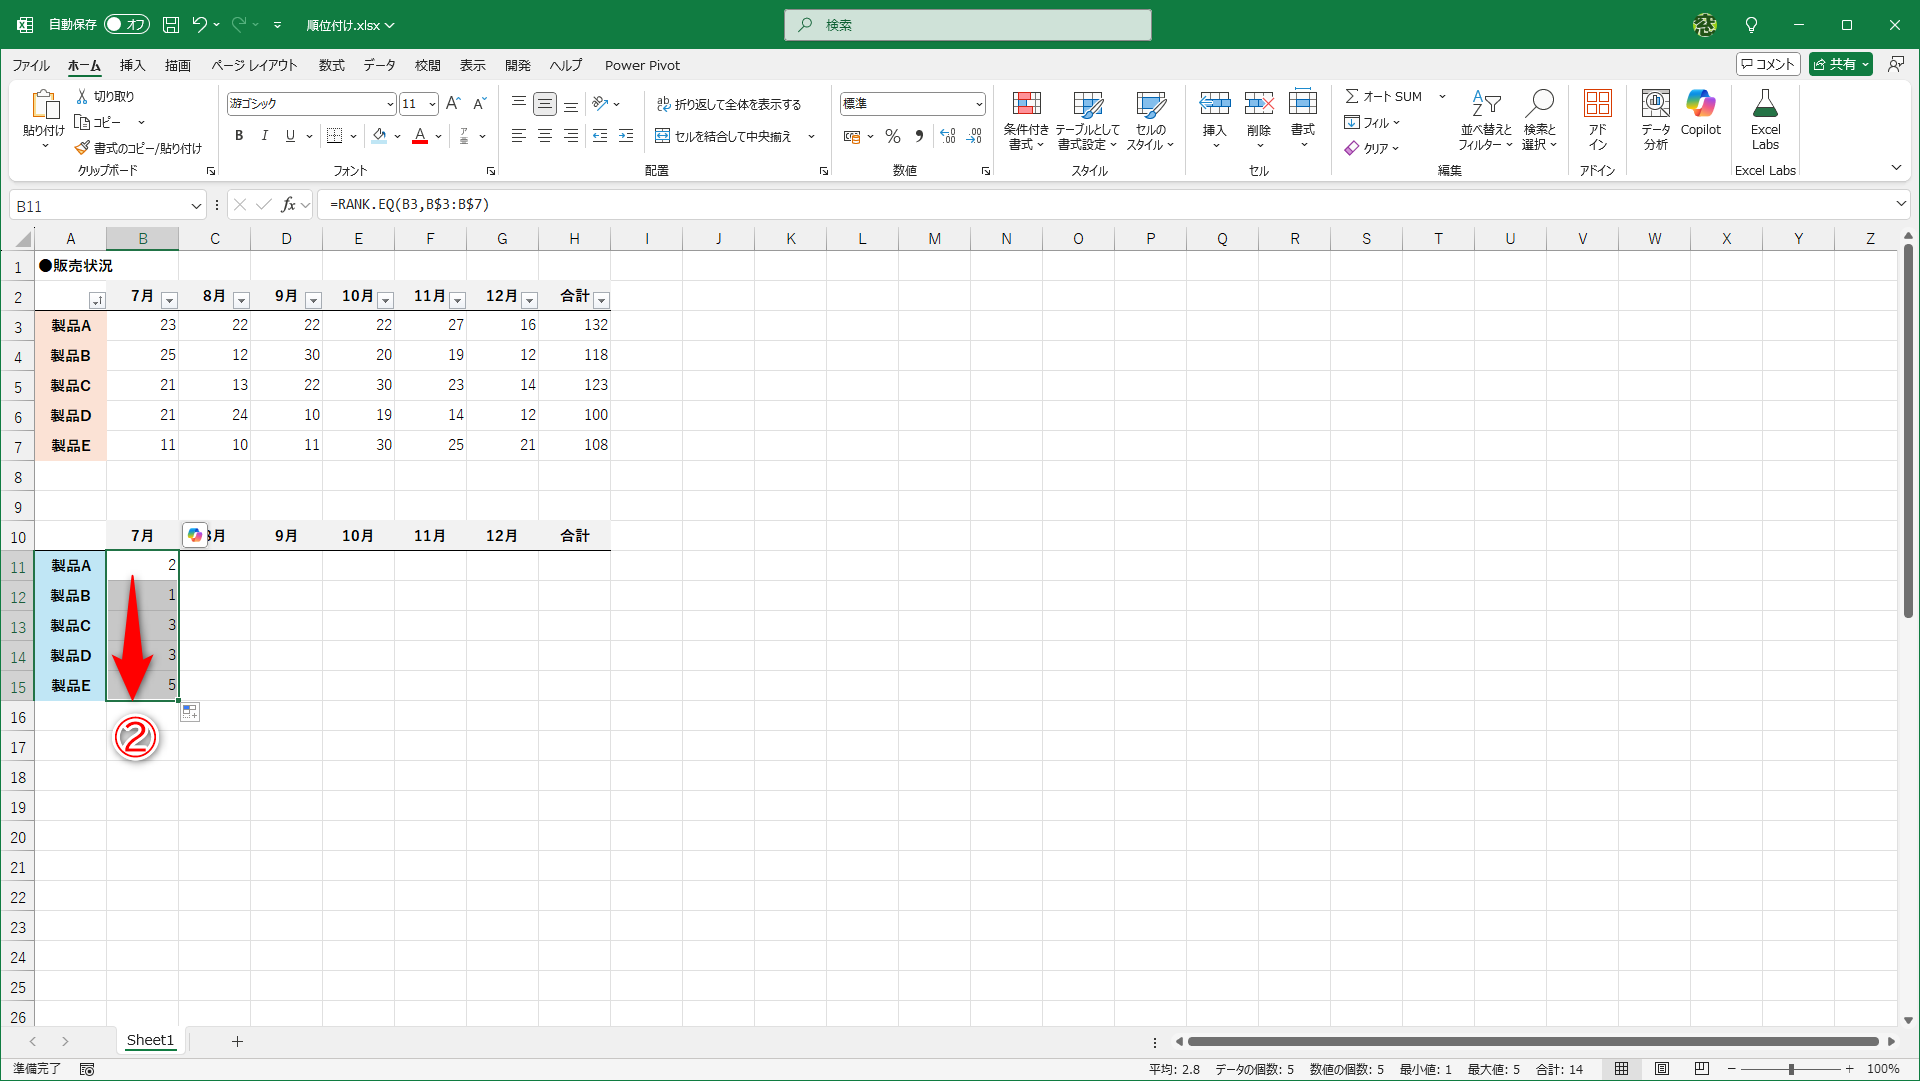
Task: Toggle Bold formatting button
Action: point(239,136)
